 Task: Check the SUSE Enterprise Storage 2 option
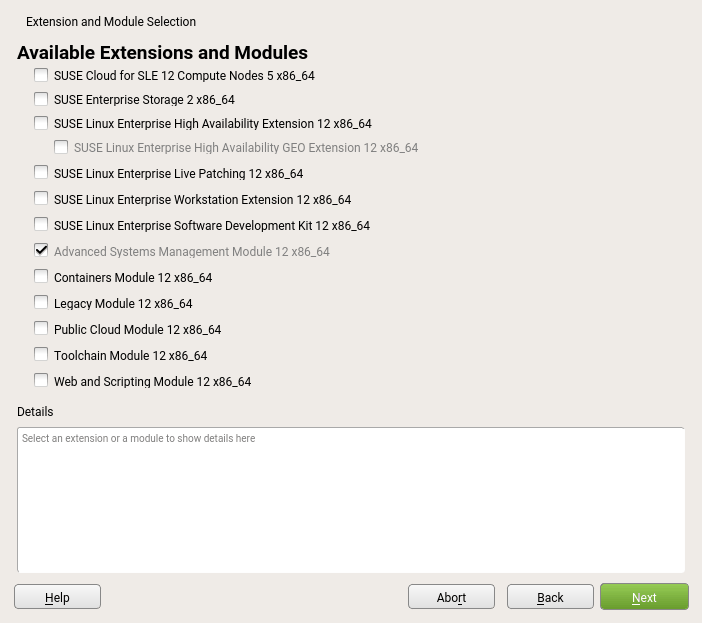pos(41,99)
